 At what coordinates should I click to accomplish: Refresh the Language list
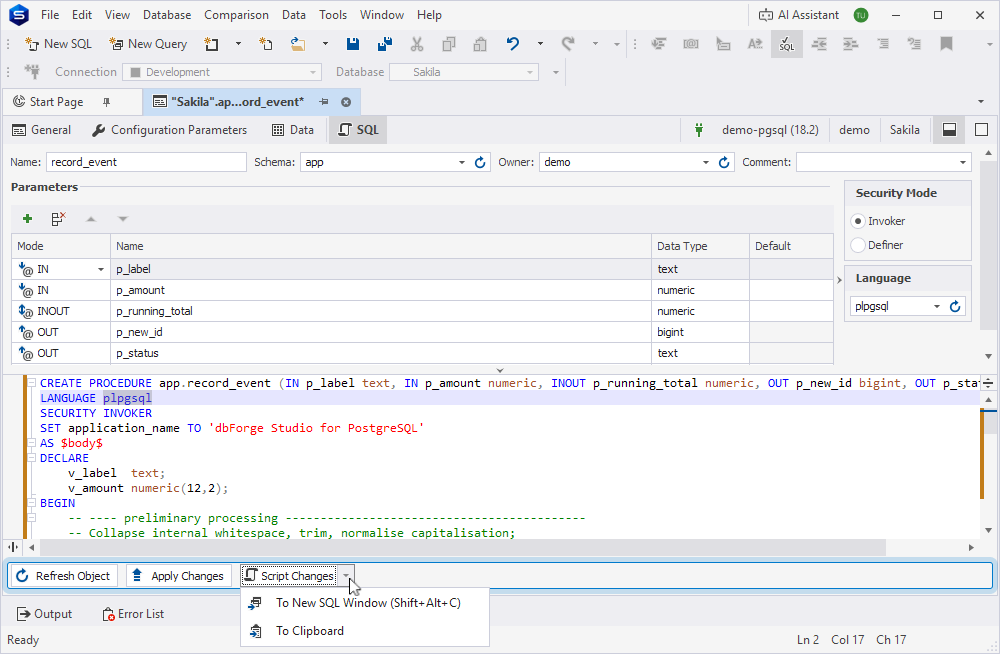tap(955, 306)
